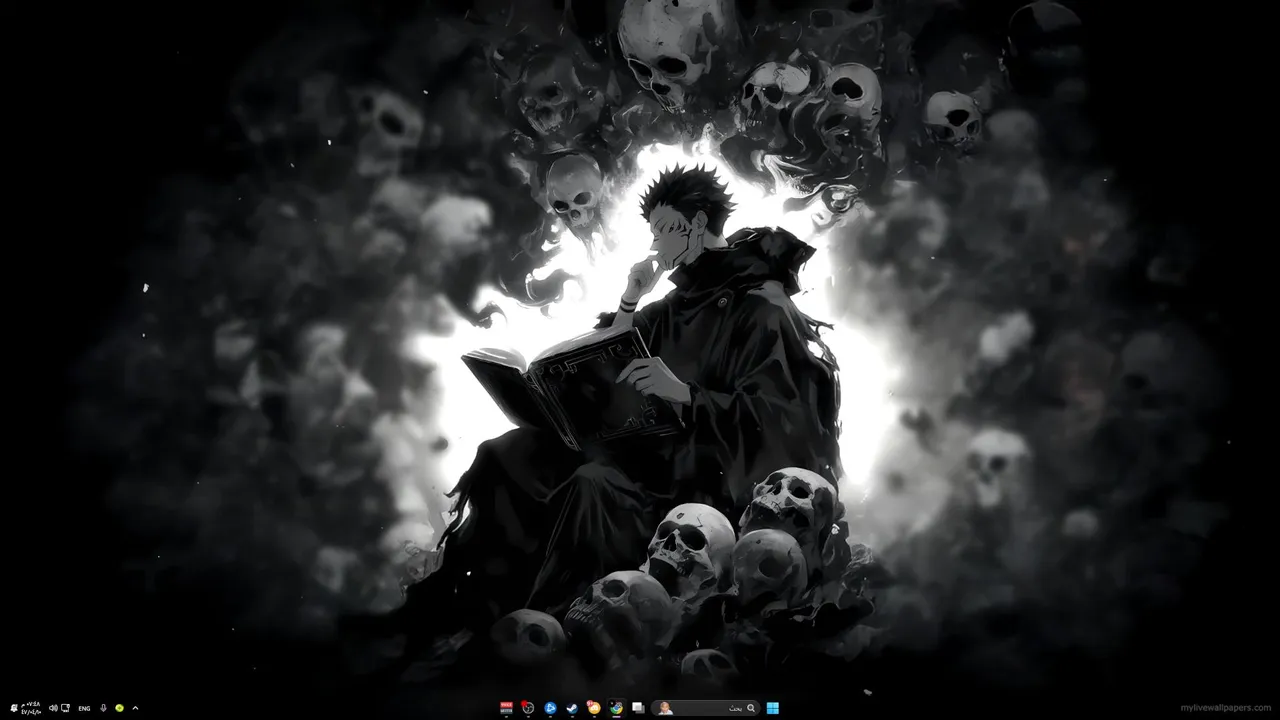1280x720 pixels.
Task: Open the notification bell in the system tray
Action: (x=14, y=708)
